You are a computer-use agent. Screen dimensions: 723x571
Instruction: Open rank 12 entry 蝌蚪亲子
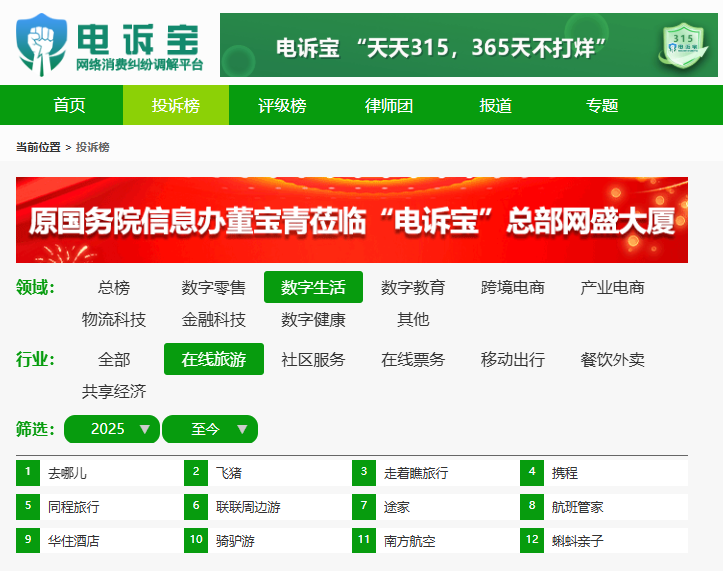(x=577, y=541)
